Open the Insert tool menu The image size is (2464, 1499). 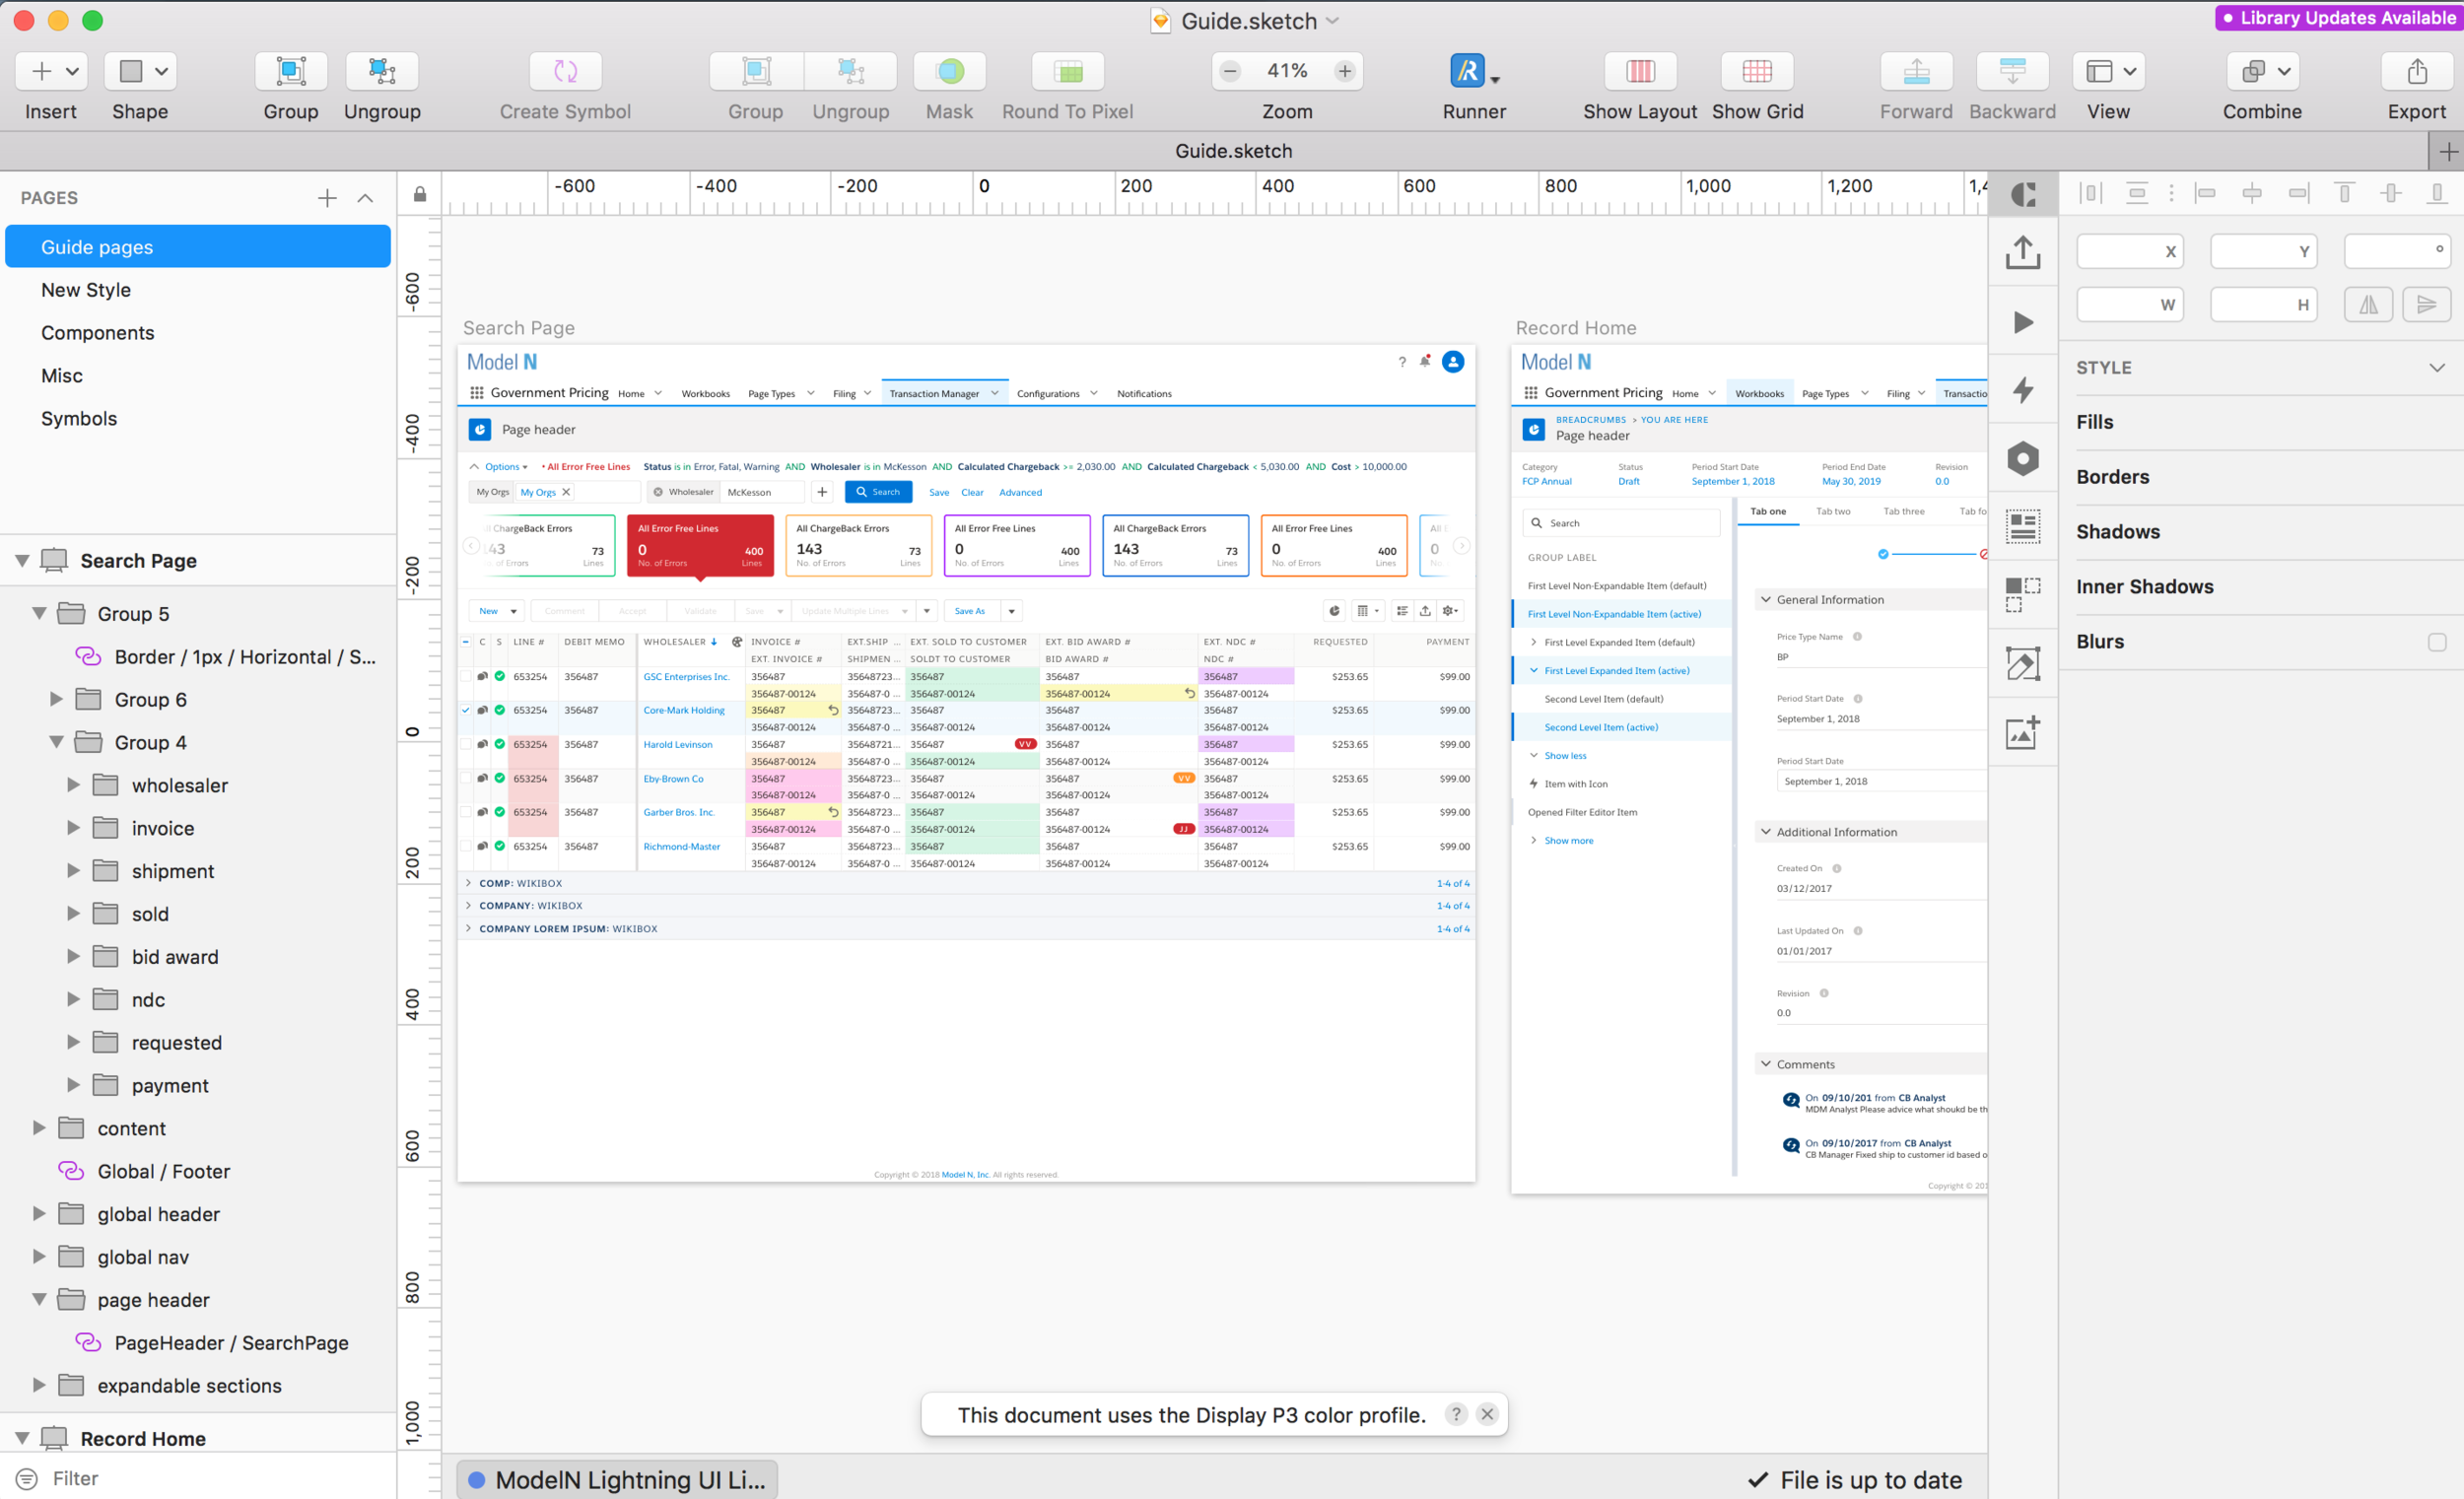(x=51, y=71)
